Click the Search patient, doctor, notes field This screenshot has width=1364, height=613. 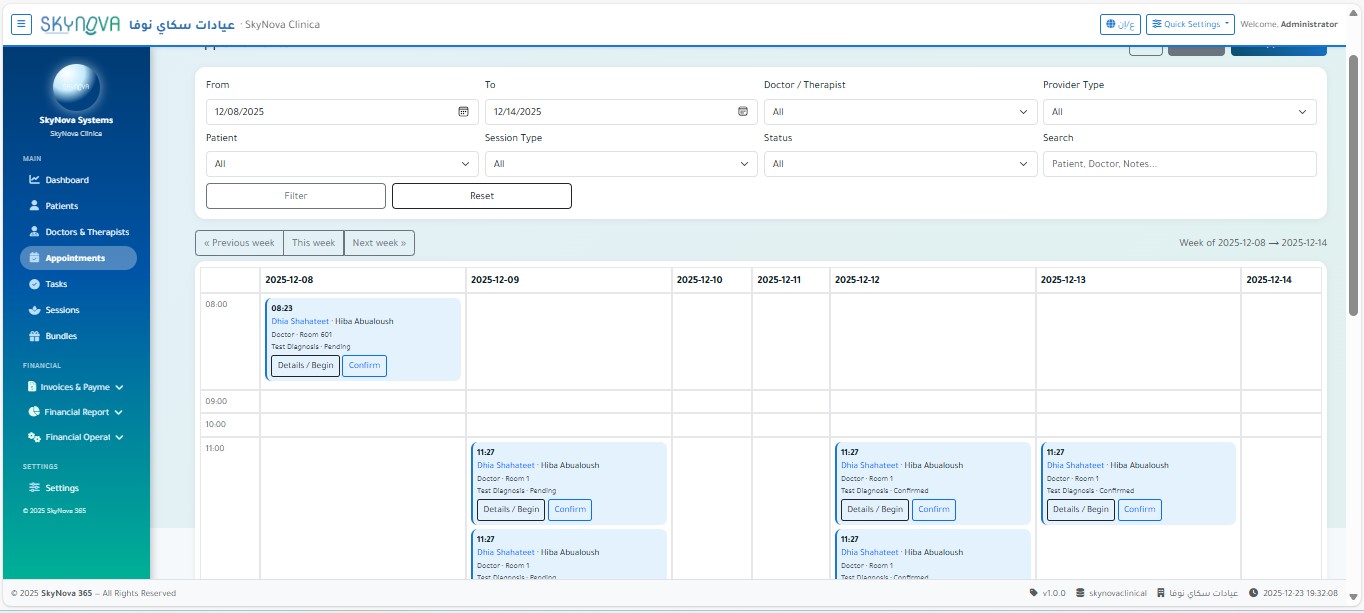1179,164
